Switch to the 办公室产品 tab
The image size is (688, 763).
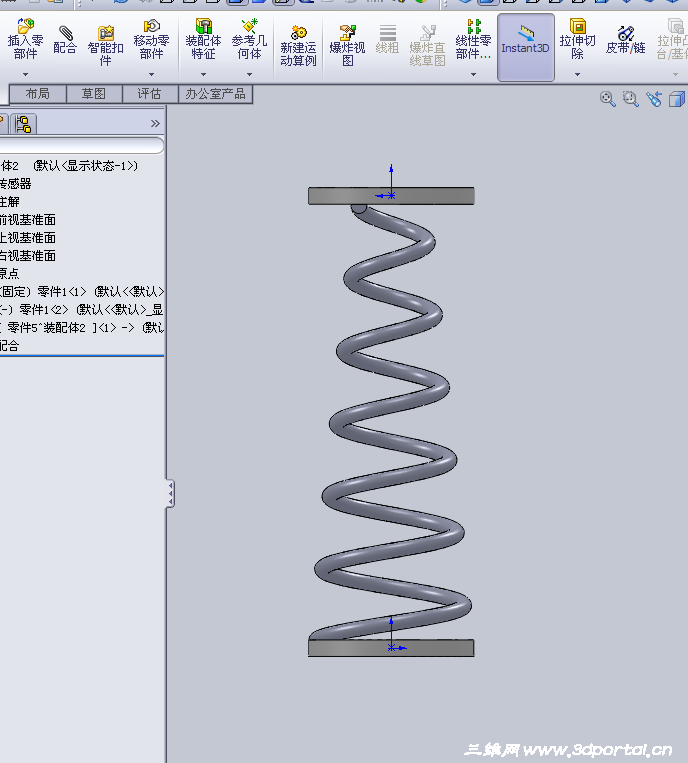pos(216,93)
